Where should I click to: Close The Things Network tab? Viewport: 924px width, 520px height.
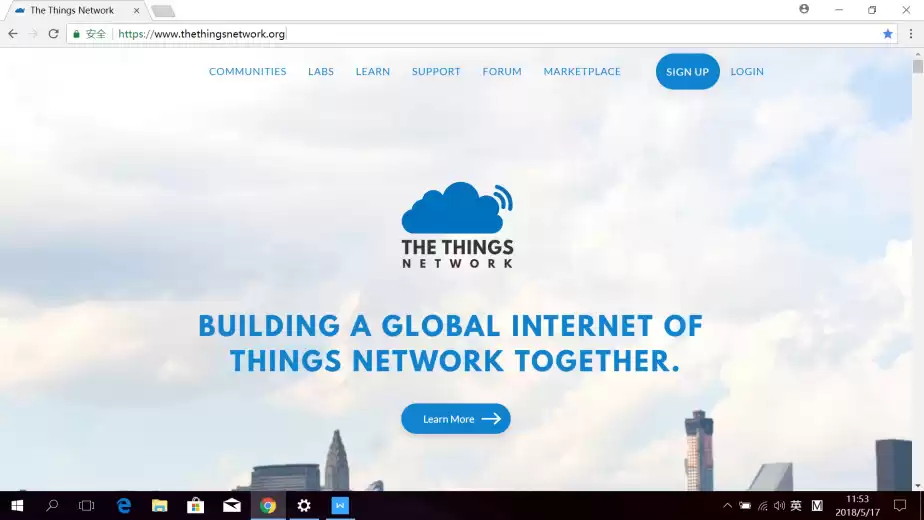(136, 11)
